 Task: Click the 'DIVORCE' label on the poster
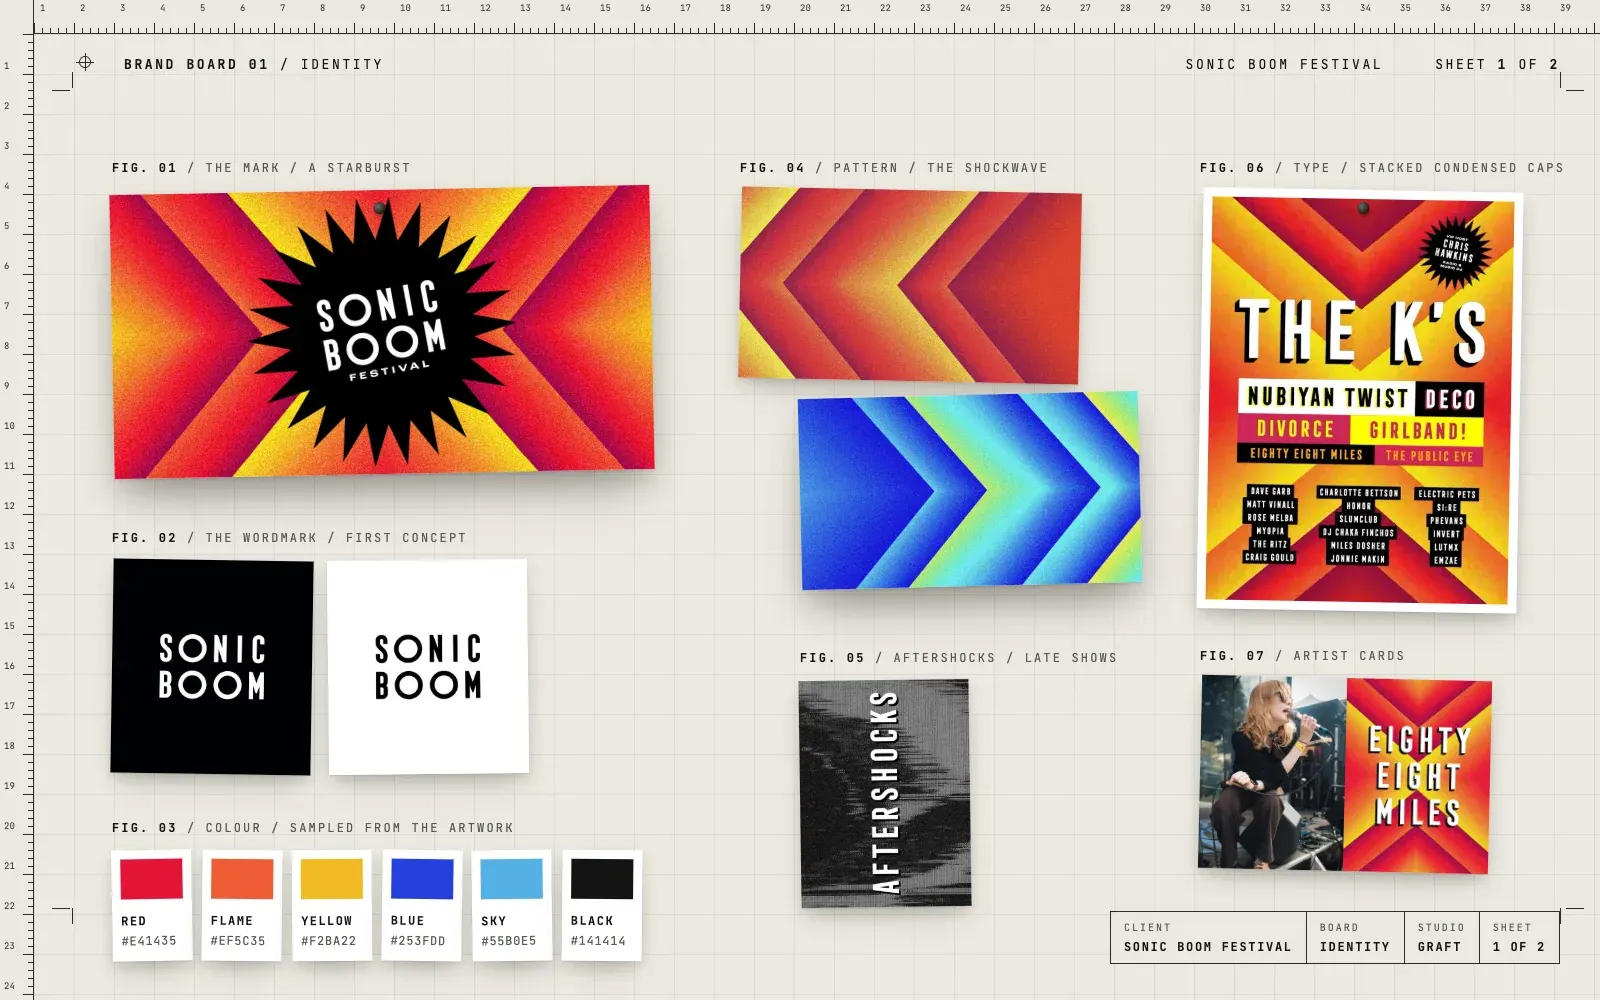pos(1295,429)
